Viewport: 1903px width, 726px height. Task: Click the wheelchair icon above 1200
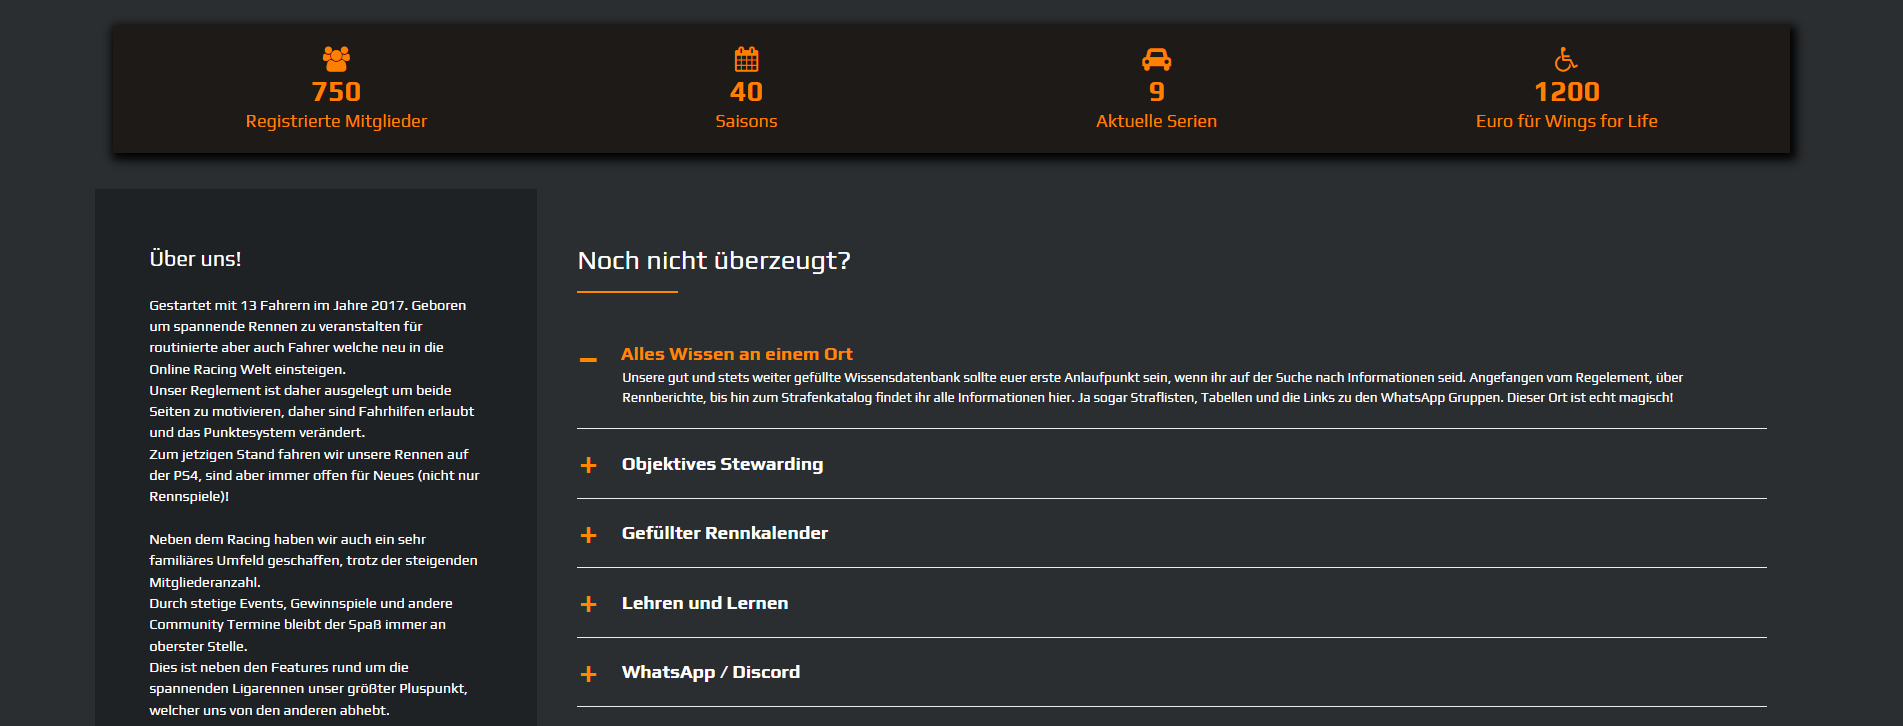(x=1566, y=59)
